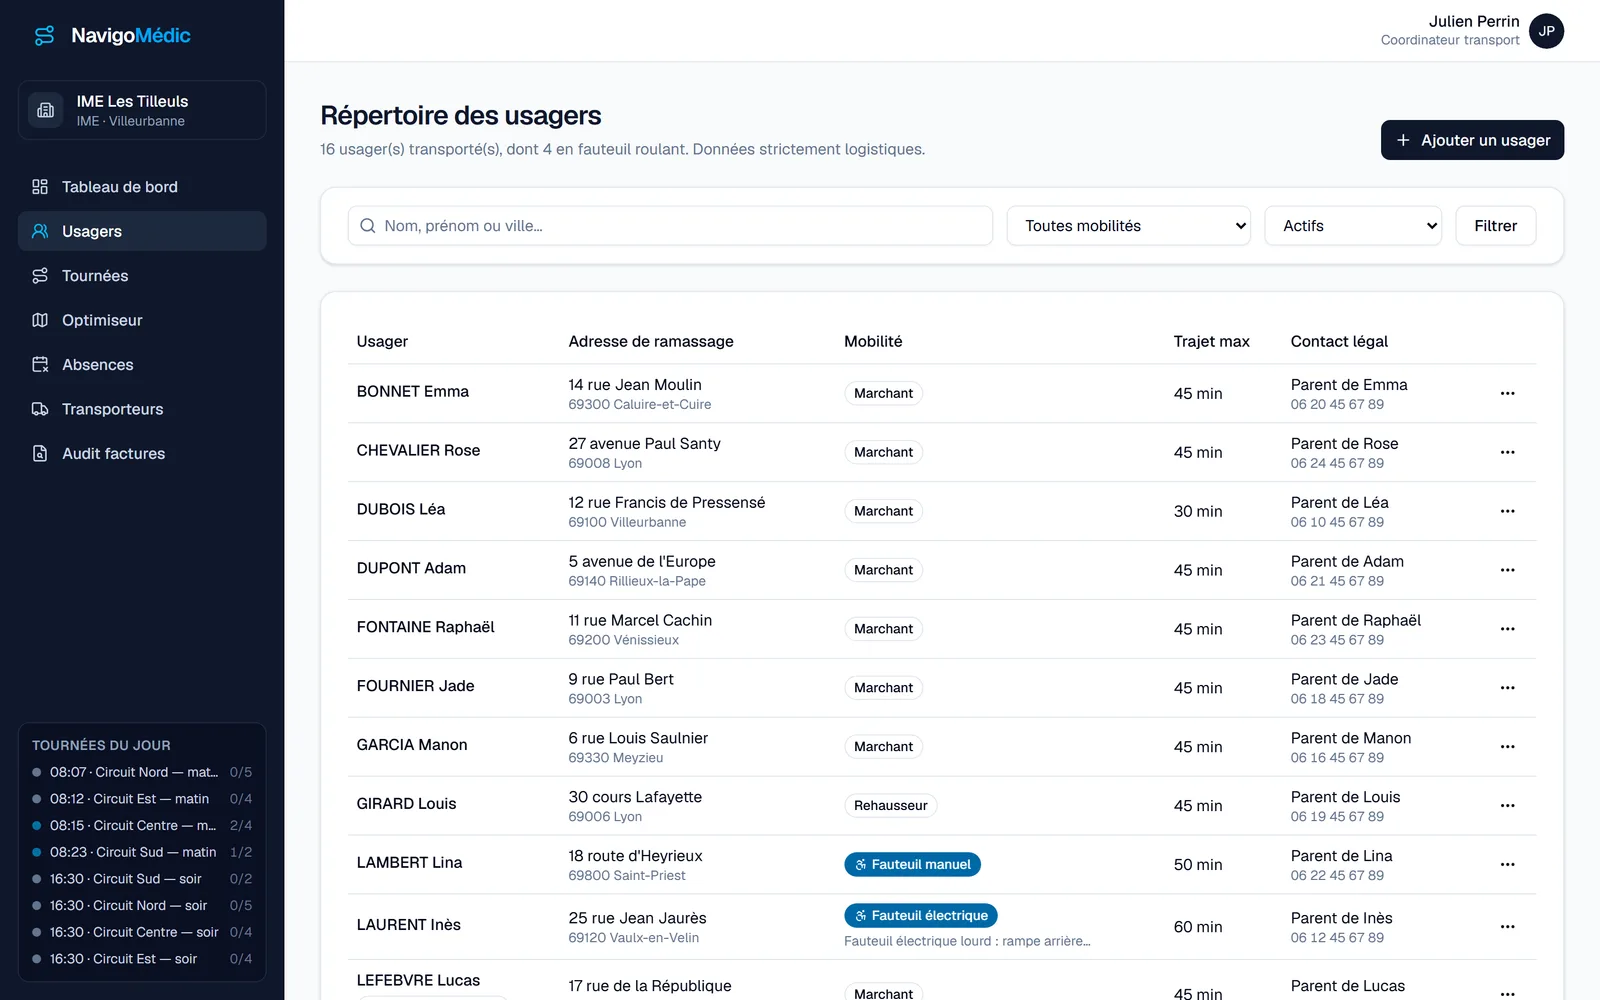This screenshot has width=1600, height=1000.
Task: Focus the Nom, prénom ou ville search field
Action: pos(670,226)
